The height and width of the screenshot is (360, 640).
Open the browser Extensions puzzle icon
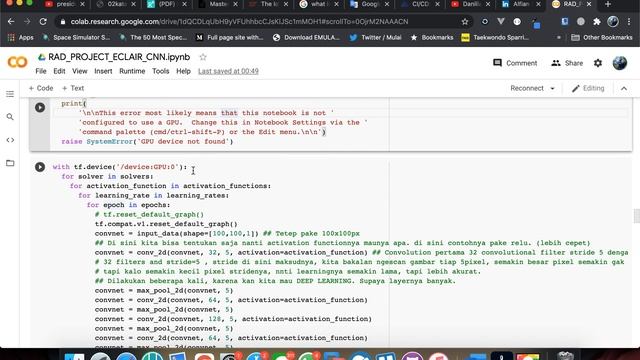pyautogui.click(x=597, y=22)
